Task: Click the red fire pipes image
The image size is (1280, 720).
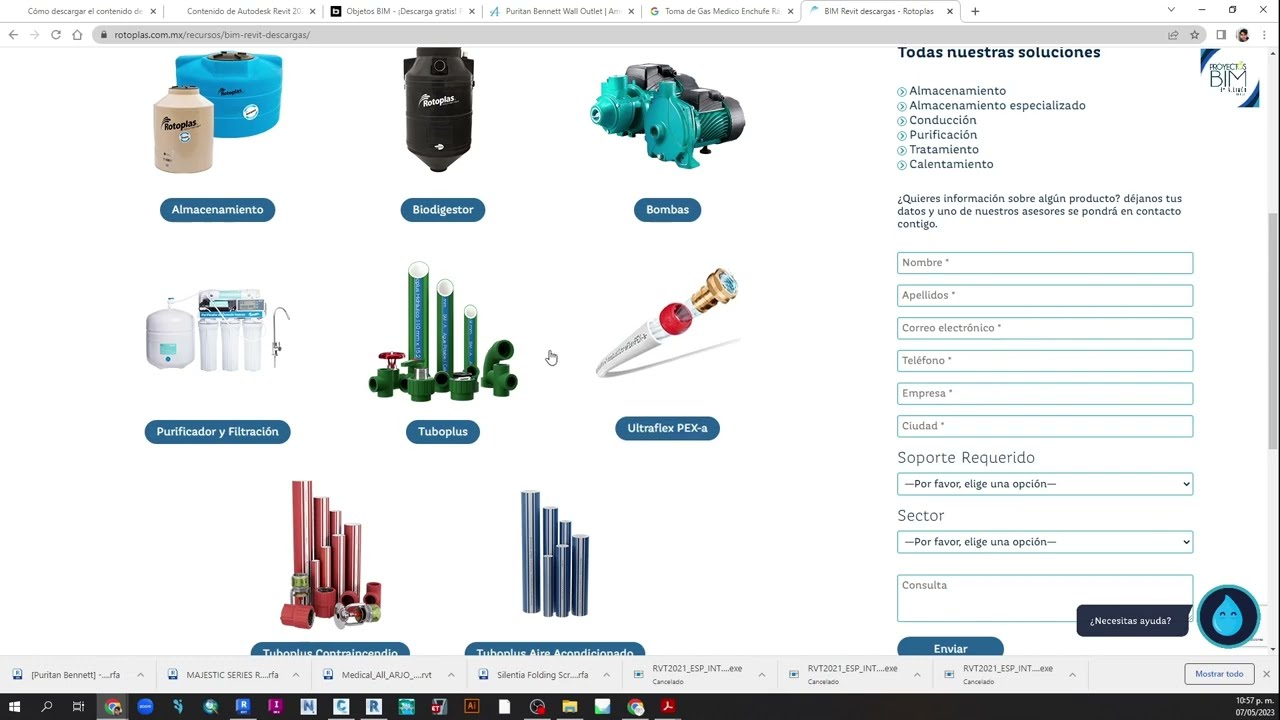Action: [330, 554]
